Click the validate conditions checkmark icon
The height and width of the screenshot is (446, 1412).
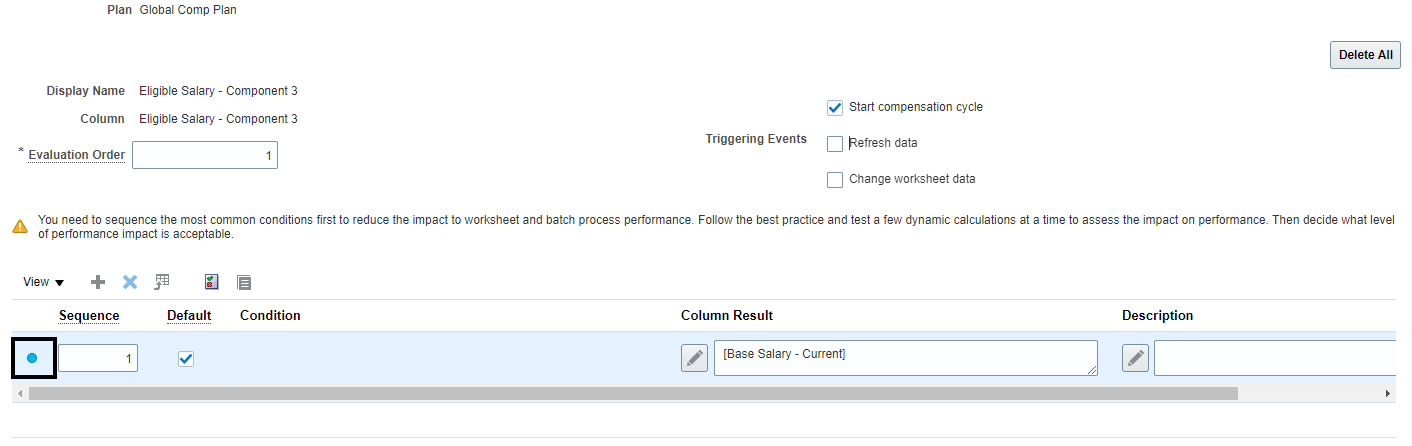[211, 282]
